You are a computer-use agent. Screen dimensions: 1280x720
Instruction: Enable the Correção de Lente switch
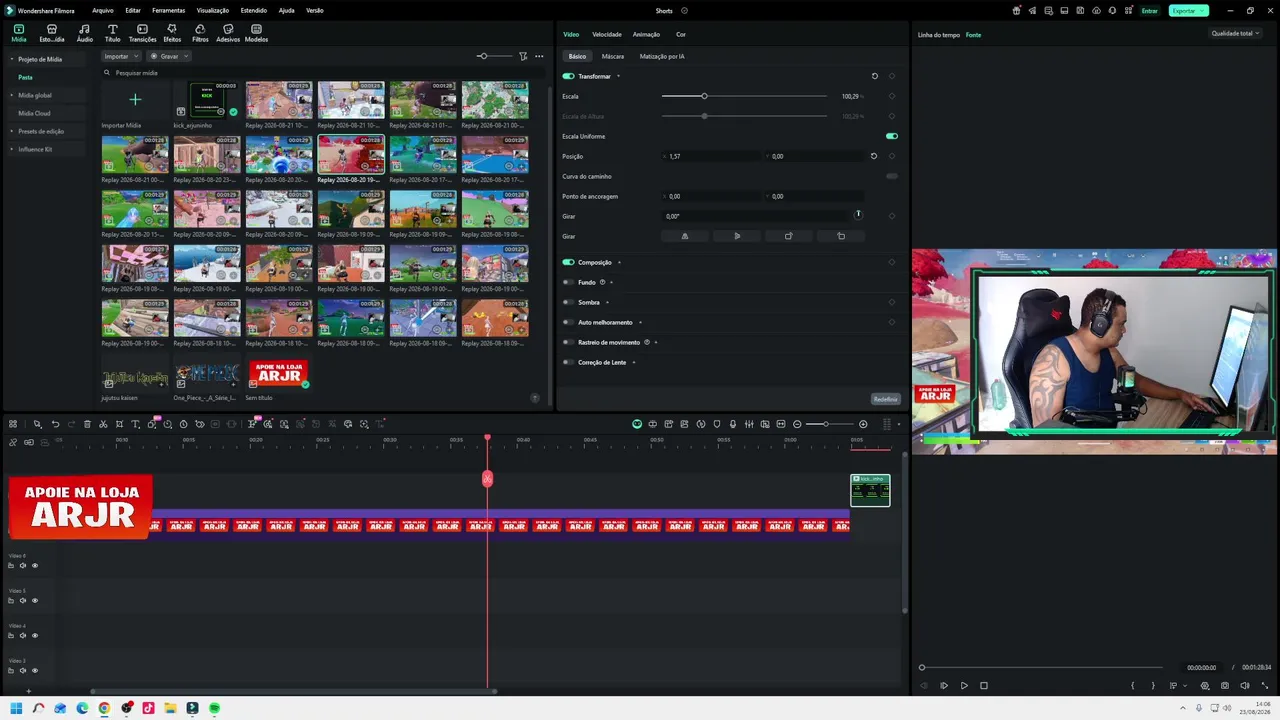(x=568, y=362)
